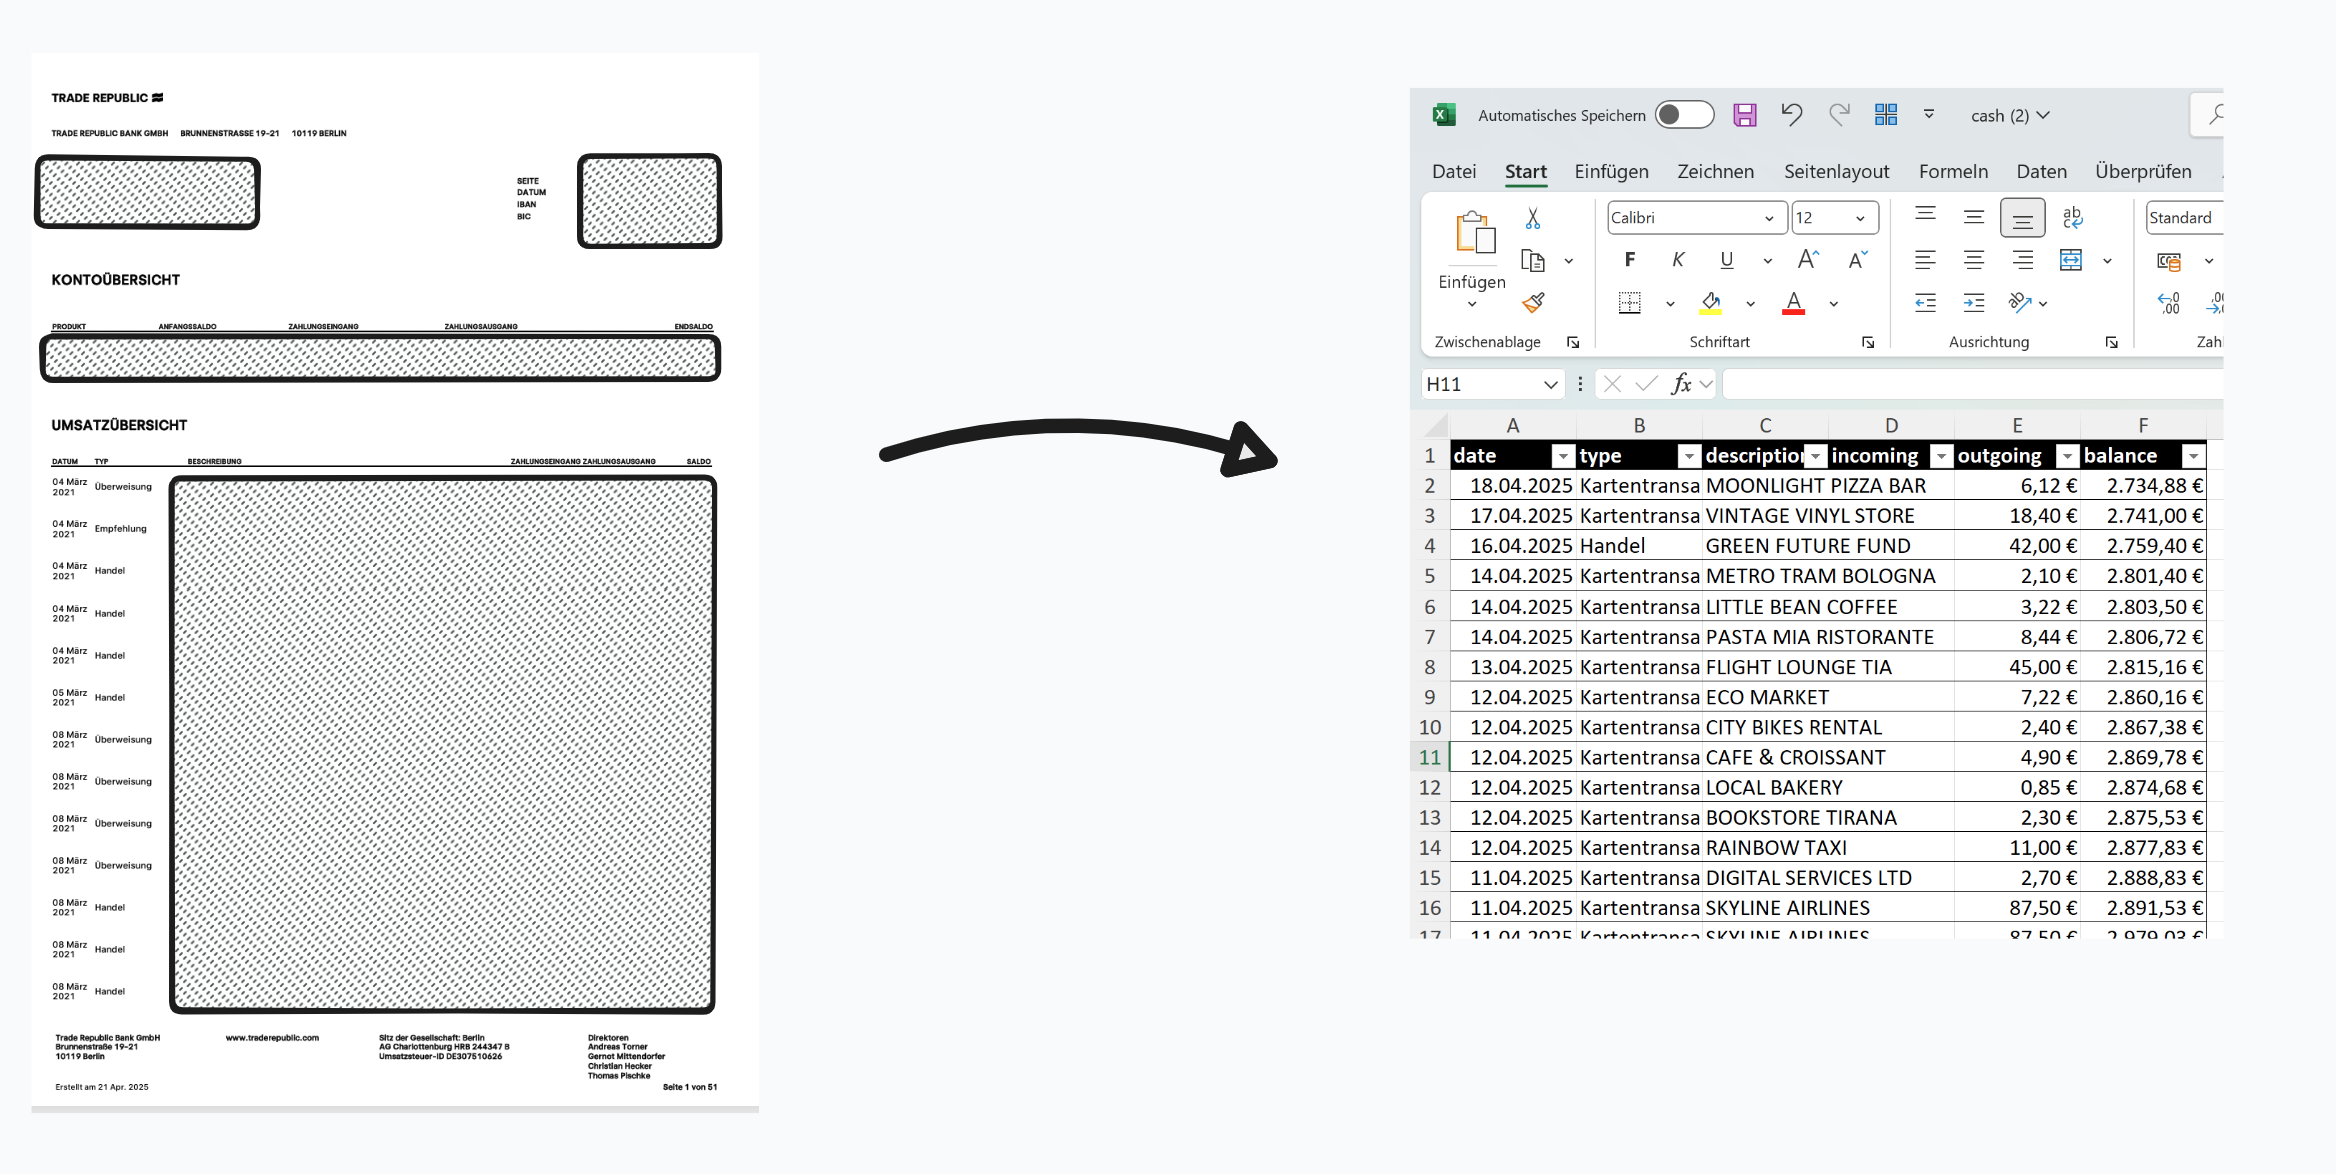
Task: Click the Copy pages icon
Action: (1532, 260)
